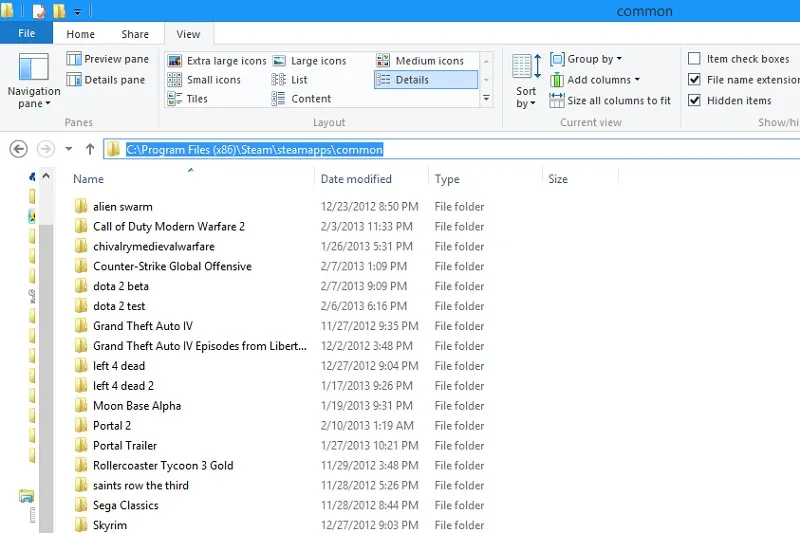The height and width of the screenshot is (533, 800).
Task: Switch to the Share tab
Action: click(x=135, y=34)
